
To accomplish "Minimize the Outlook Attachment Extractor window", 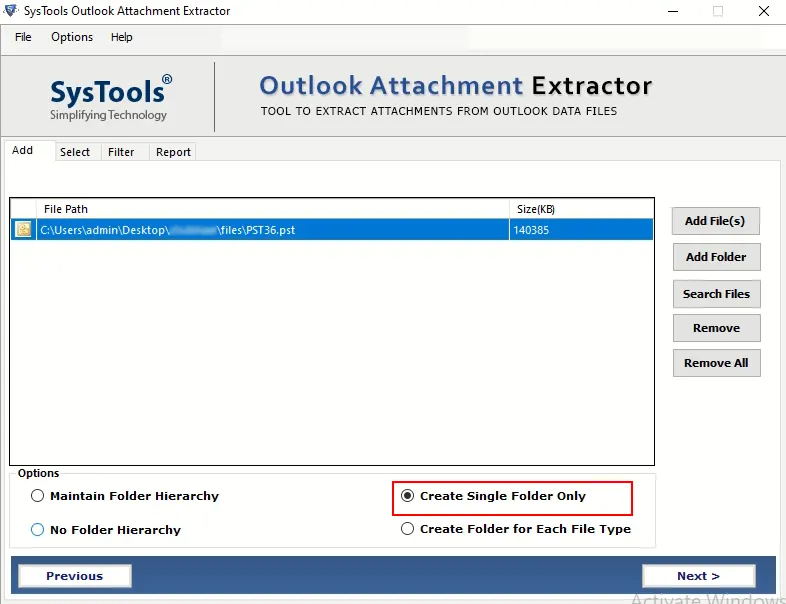I will coord(673,11).
